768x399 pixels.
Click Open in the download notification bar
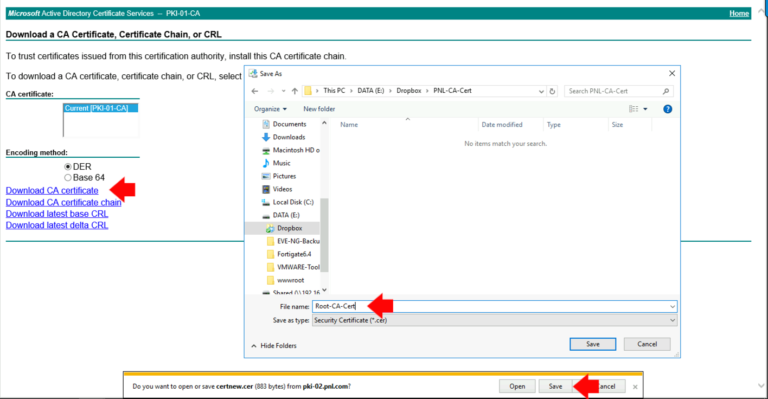coord(517,386)
